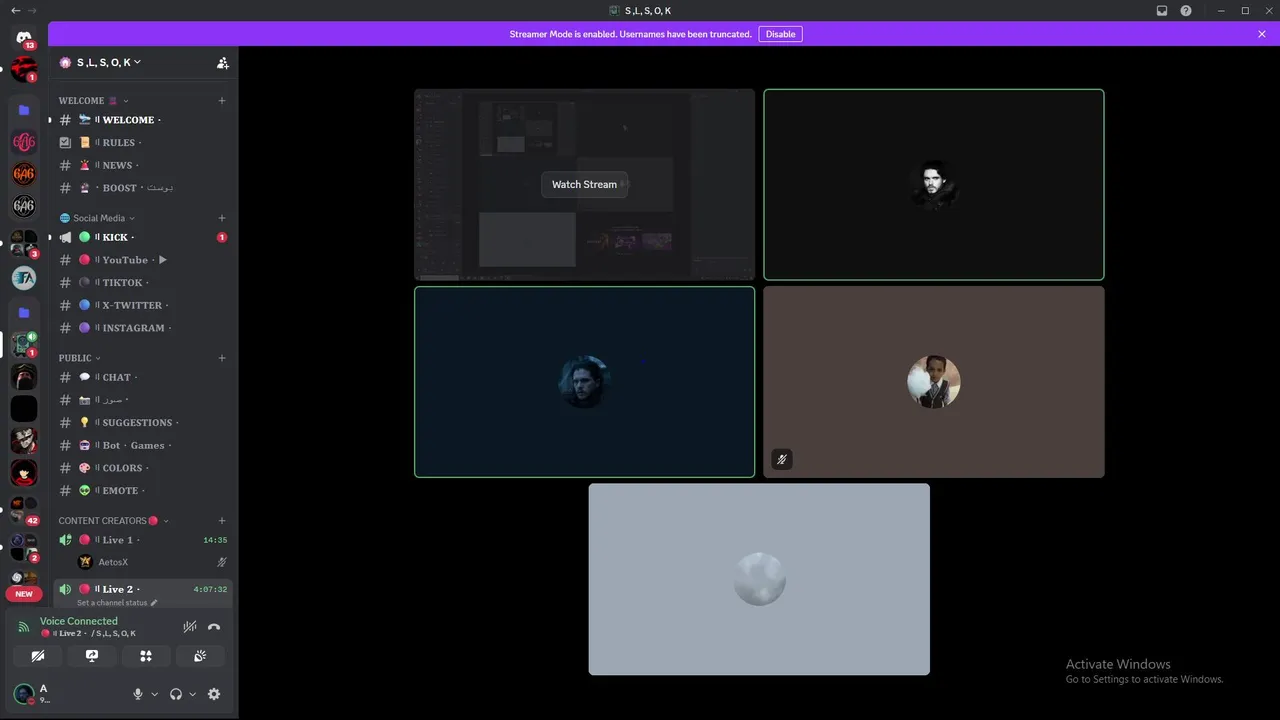Image resolution: width=1280 pixels, height=720 pixels.
Task: Open the YouTube channel
Action: 143,260
